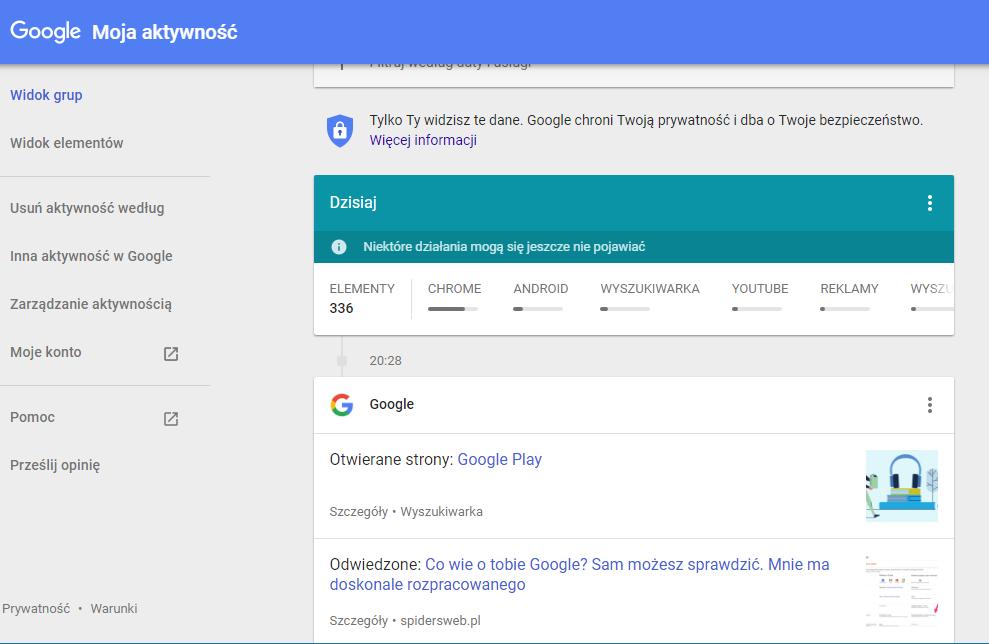Open Inna aktywność w Google
This screenshot has height=644, width=989.
coord(91,256)
